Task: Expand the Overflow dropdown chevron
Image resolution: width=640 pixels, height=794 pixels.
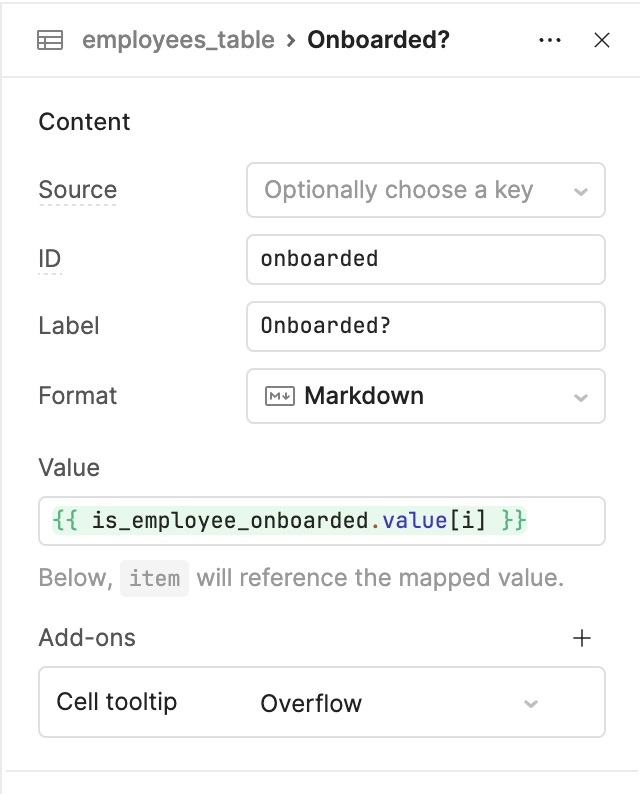Action: 531,704
